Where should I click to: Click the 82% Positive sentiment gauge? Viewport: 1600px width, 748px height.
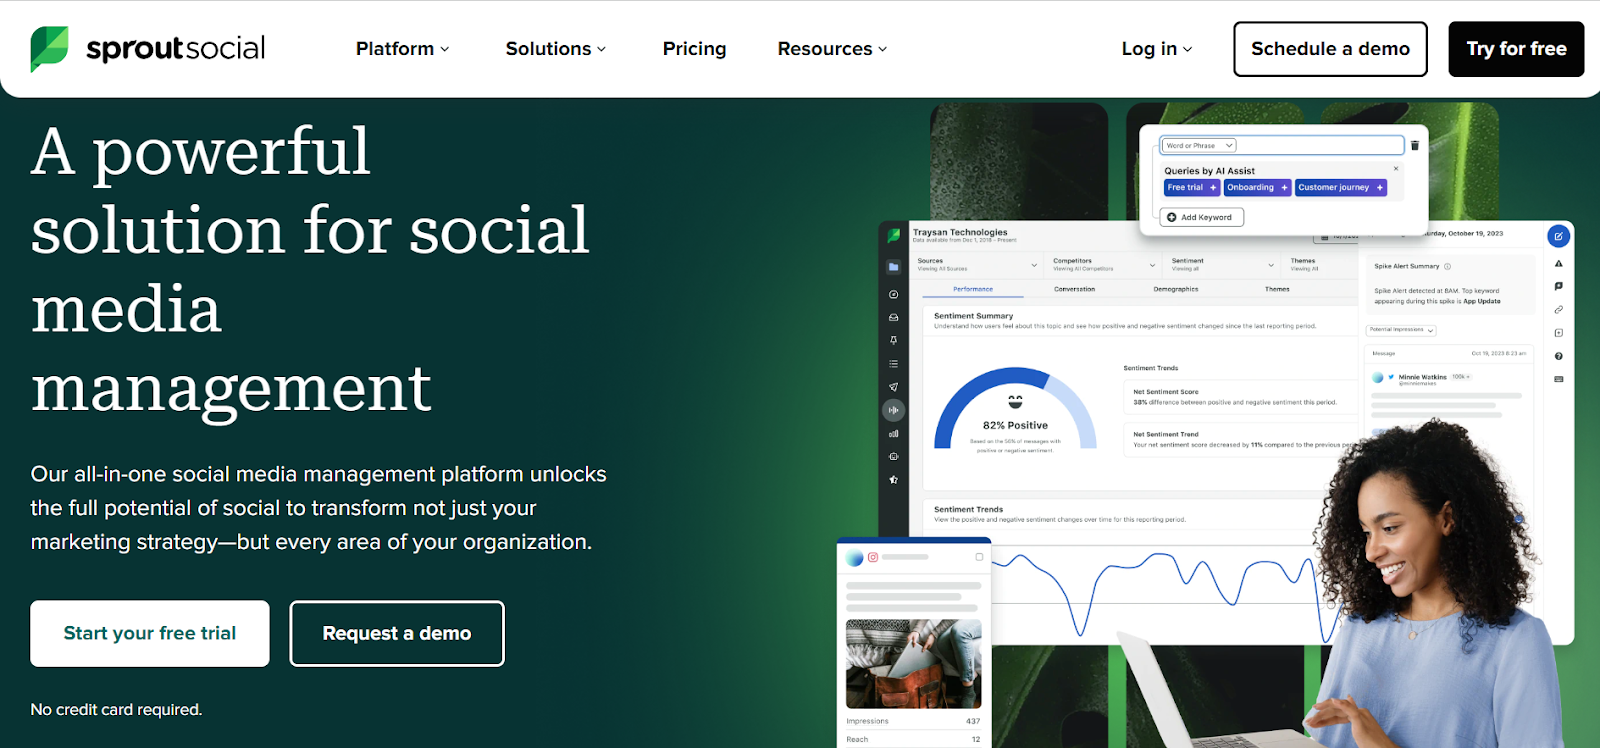(x=1015, y=409)
